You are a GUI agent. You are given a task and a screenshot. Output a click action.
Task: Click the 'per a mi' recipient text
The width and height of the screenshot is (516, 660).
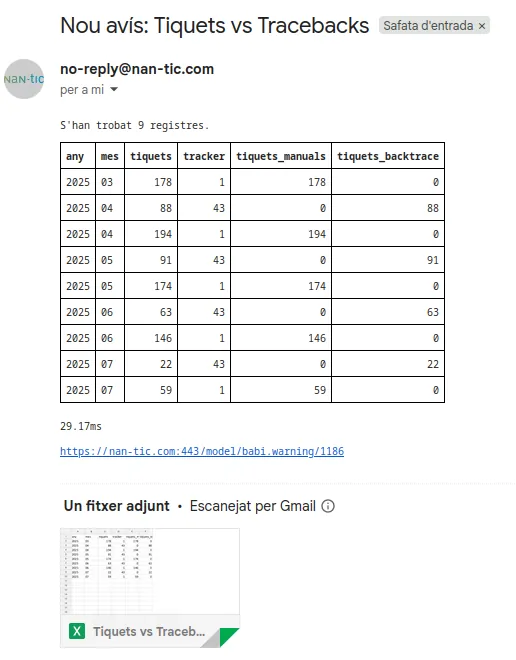pos(82,90)
